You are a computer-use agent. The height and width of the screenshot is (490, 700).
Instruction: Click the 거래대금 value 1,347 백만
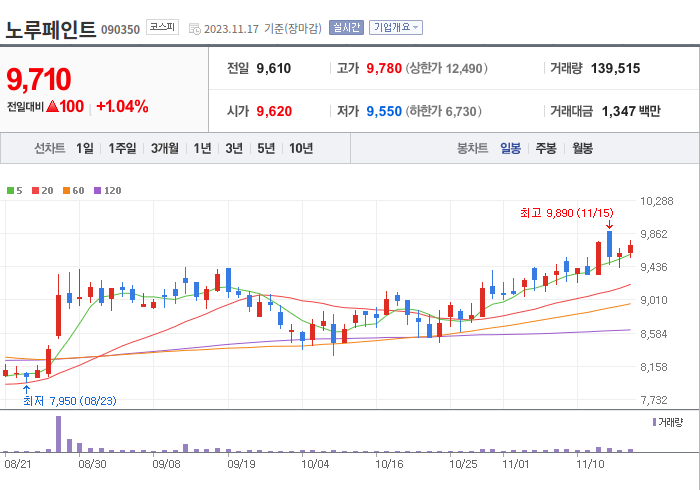pyautogui.click(x=631, y=111)
